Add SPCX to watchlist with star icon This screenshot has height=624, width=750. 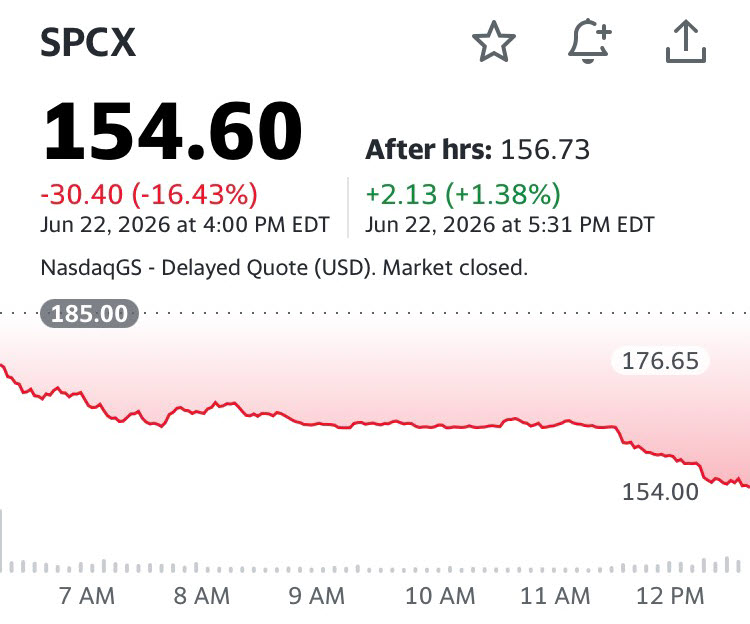[494, 42]
